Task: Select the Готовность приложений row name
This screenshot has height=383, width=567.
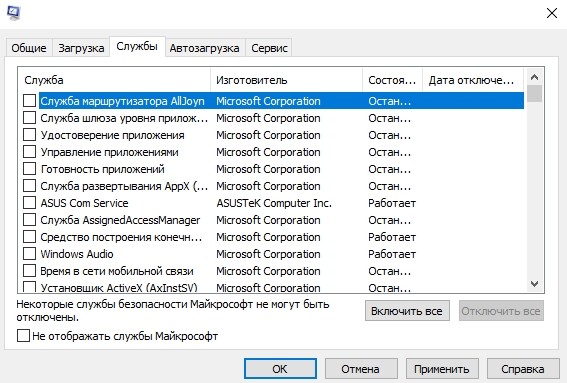Action: coord(102,169)
